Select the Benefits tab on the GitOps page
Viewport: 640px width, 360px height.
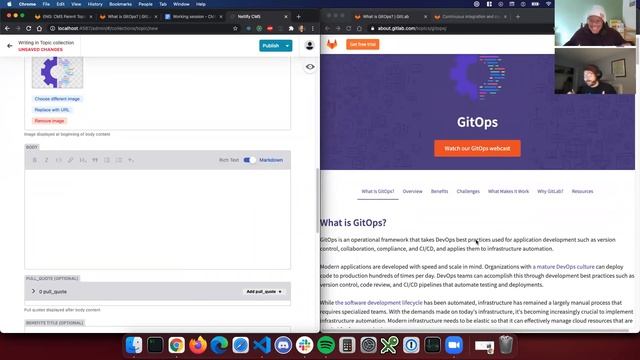[439, 191]
